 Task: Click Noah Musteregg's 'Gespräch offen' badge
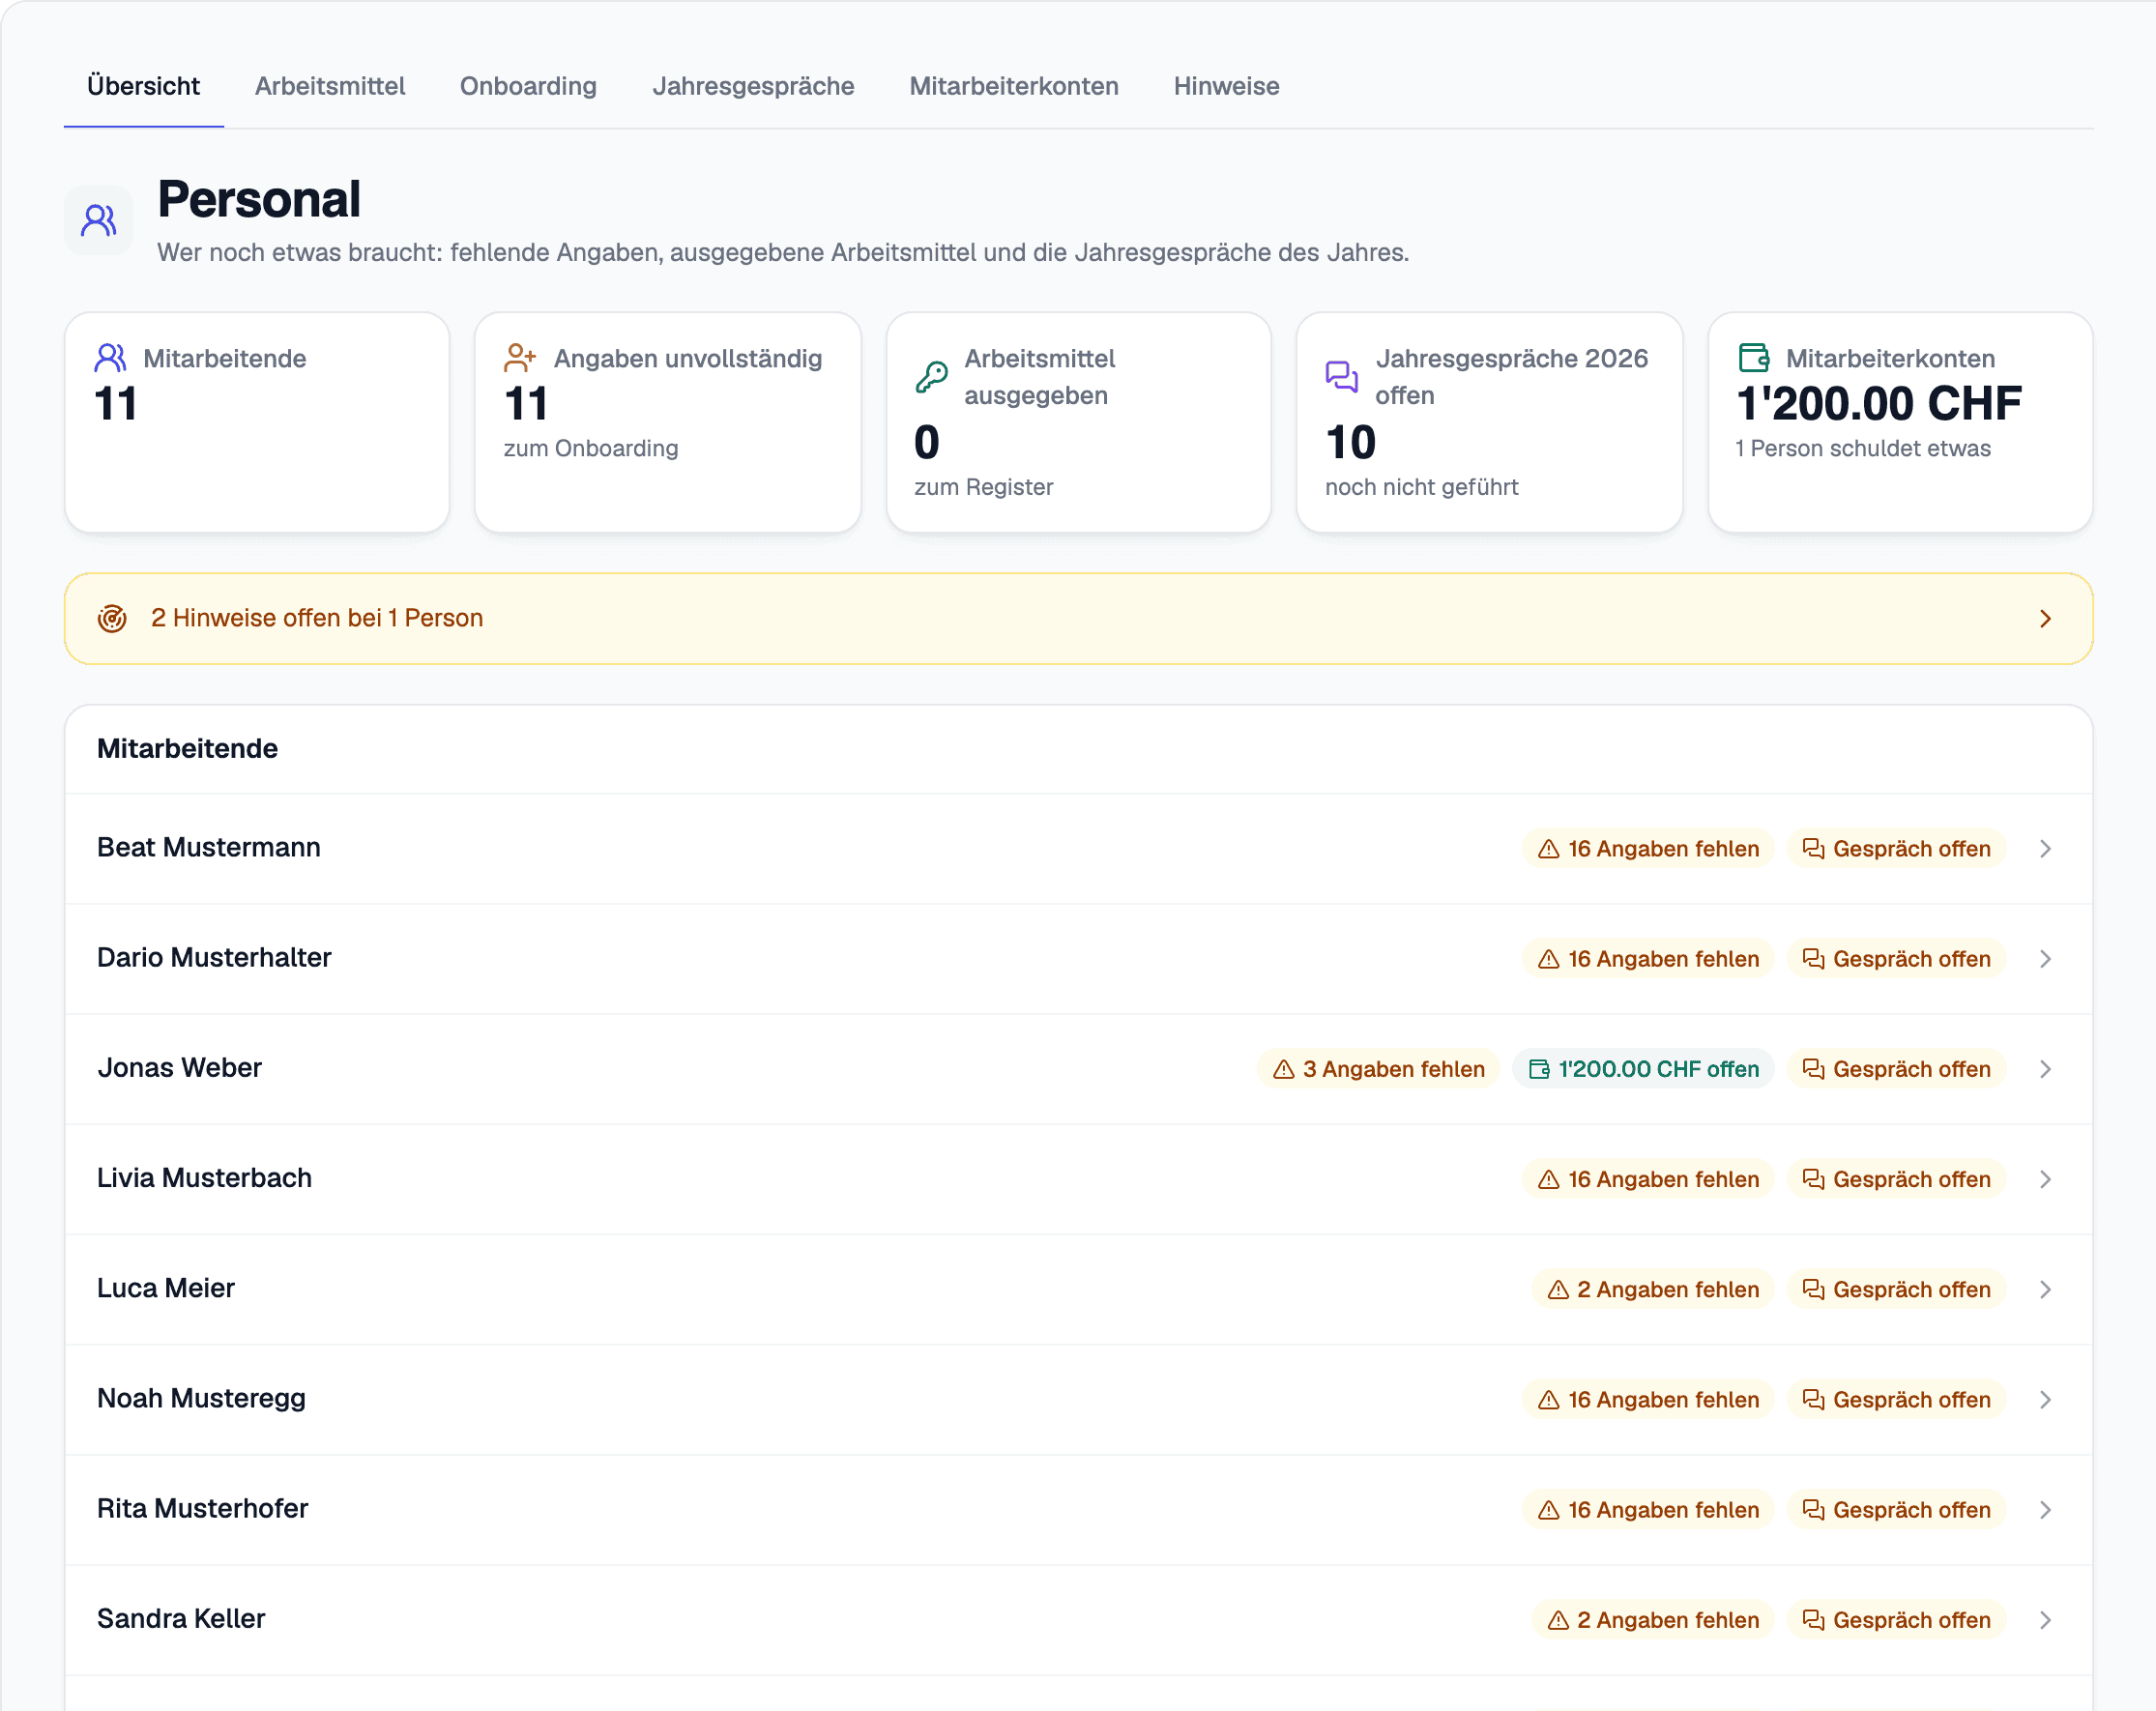coord(1896,1400)
